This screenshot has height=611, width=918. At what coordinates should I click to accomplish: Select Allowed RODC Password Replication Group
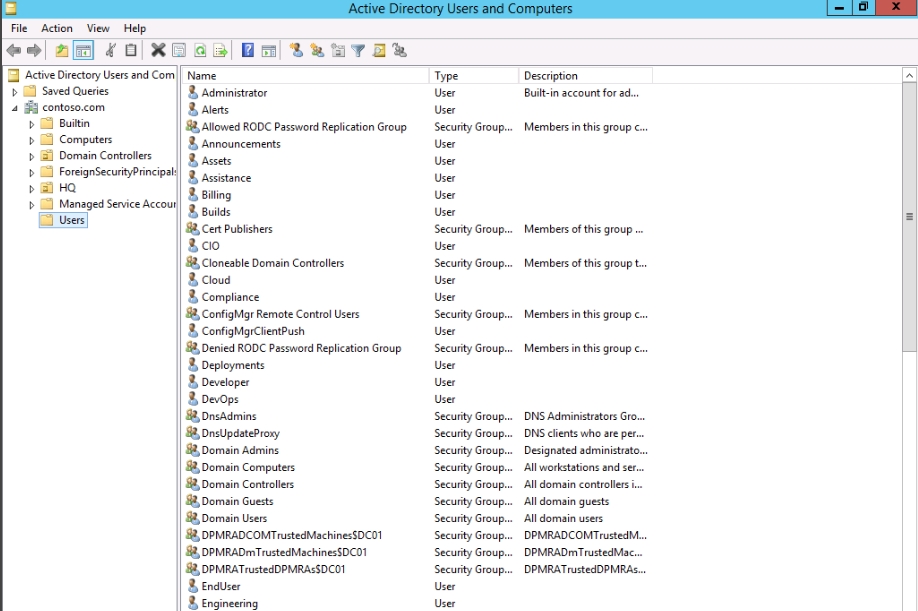click(x=304, y=126)
